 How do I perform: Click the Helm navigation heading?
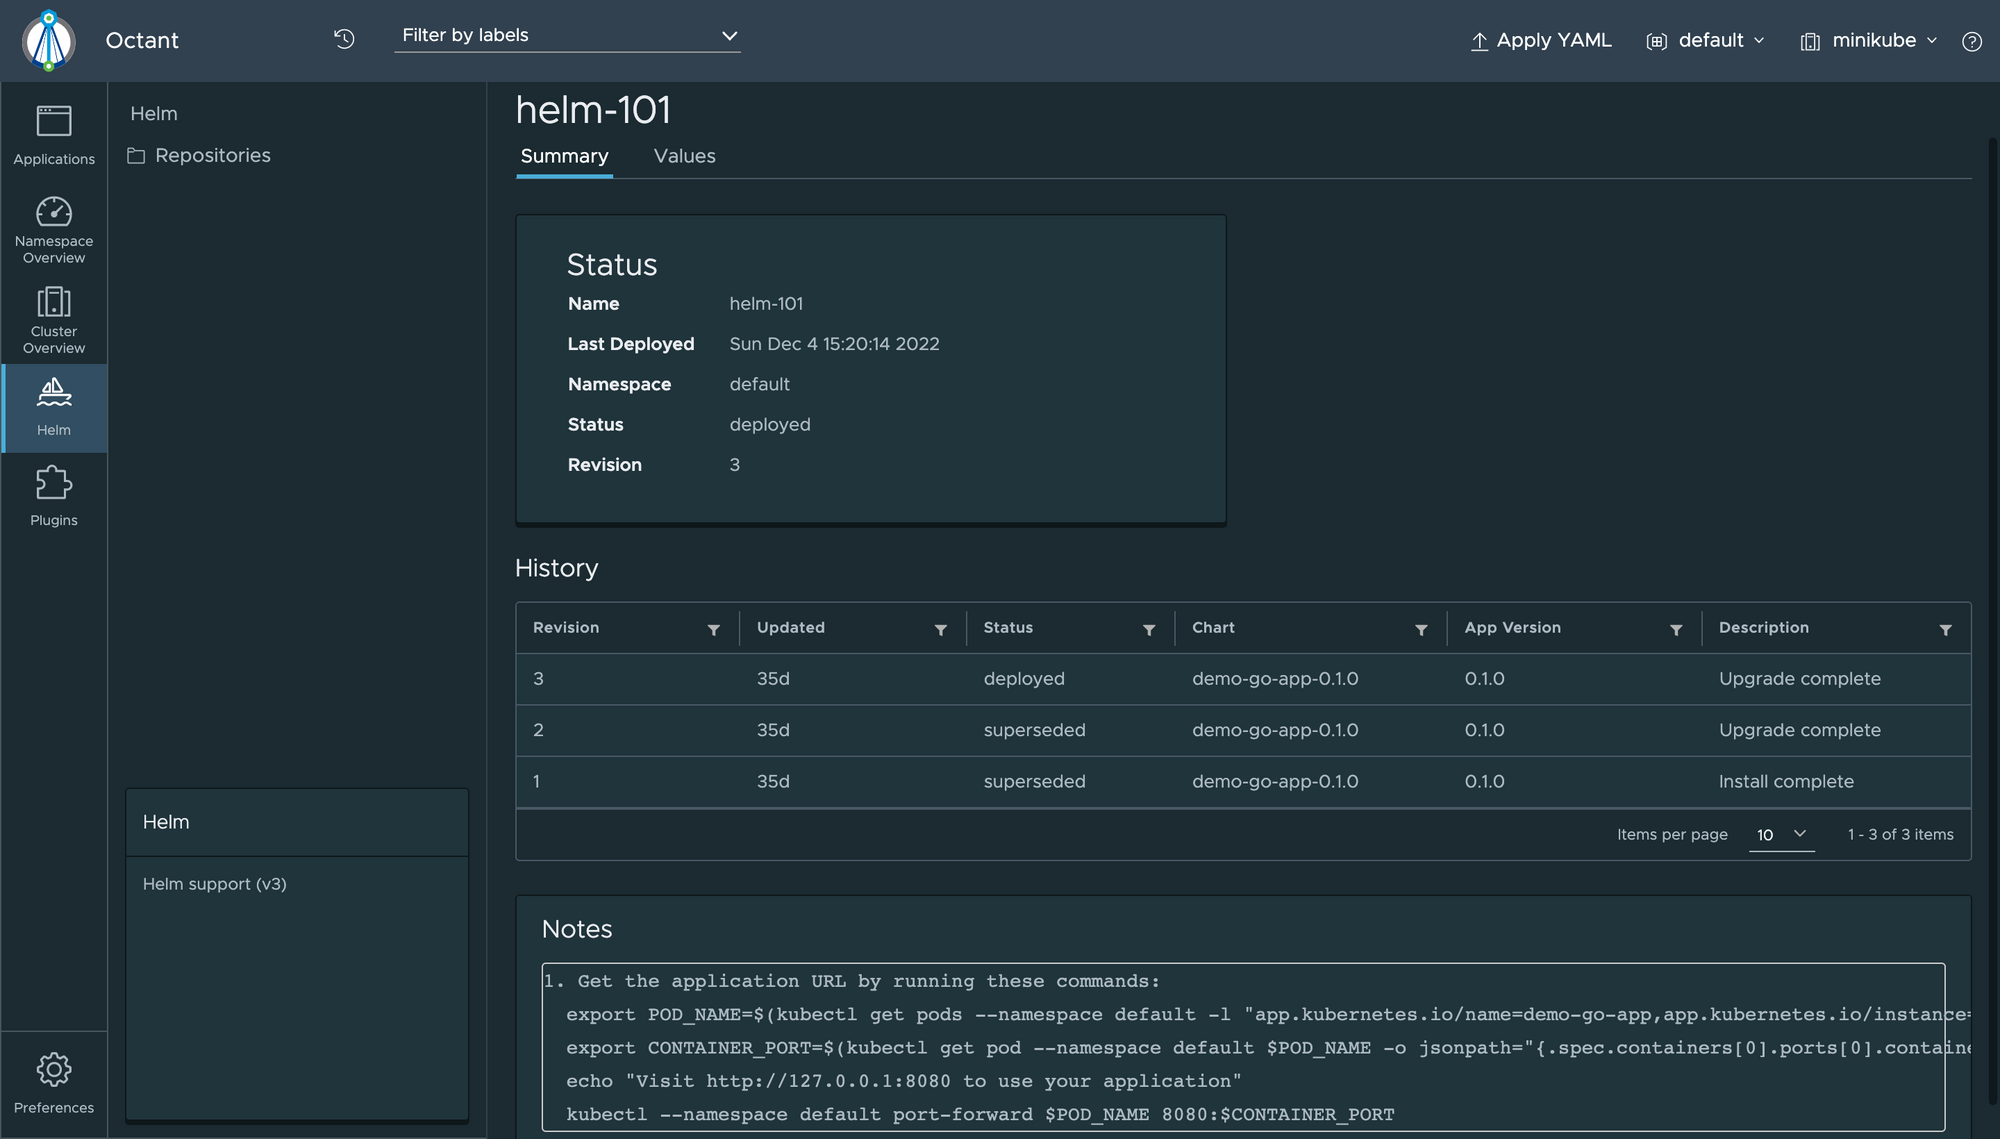coord(154,114)
